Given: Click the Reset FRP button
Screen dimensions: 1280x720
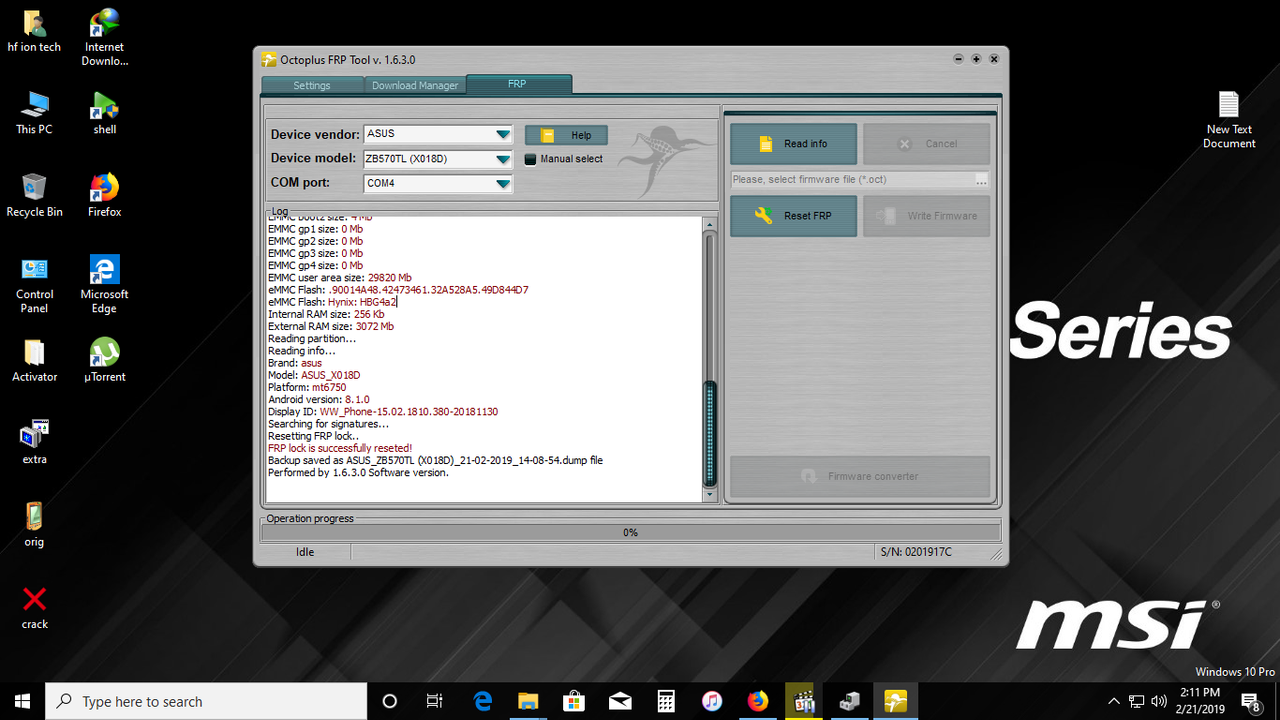Looking at the screenshot, I should [793, 216].
